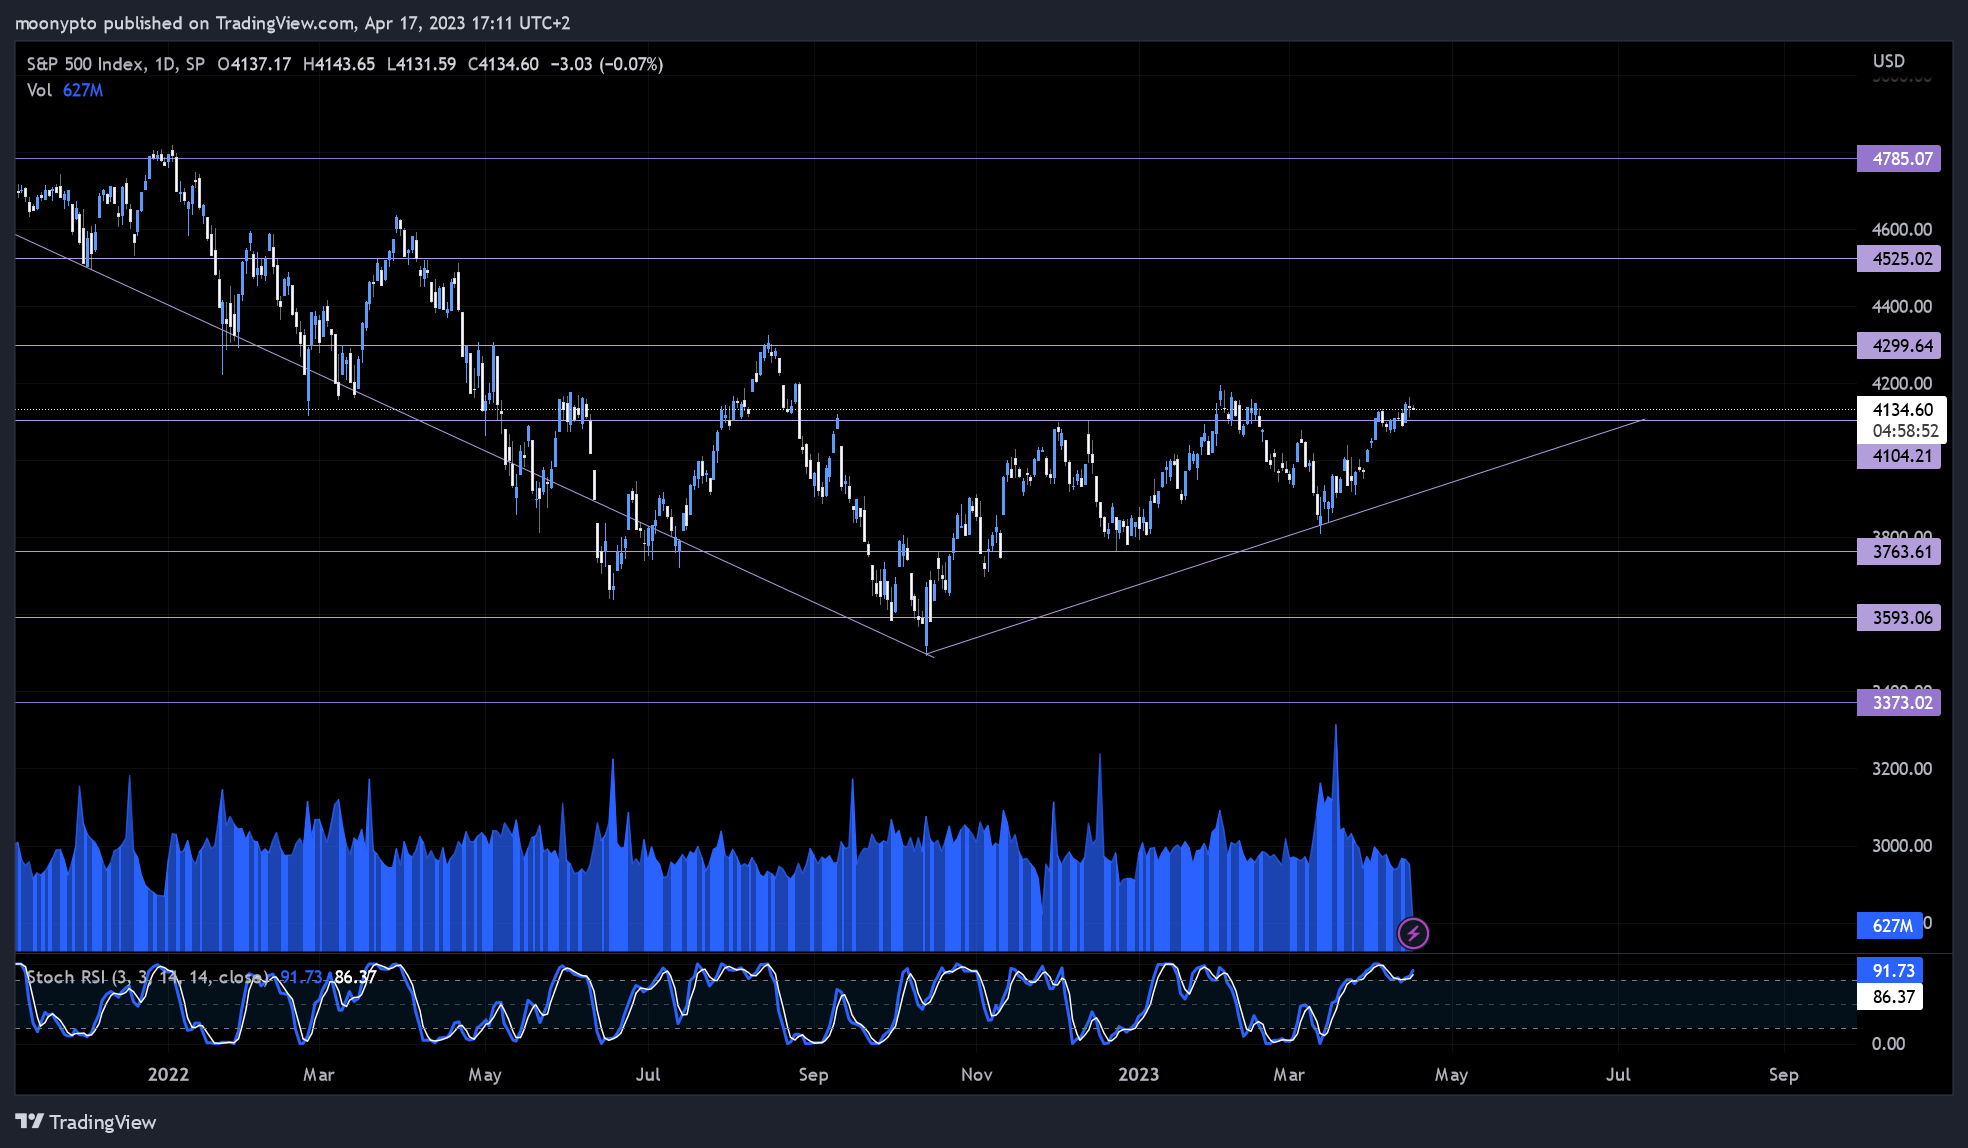1968x1148 pixels.
Task: Click the 3000.00 price scale tick
Action: point(1901,845)
